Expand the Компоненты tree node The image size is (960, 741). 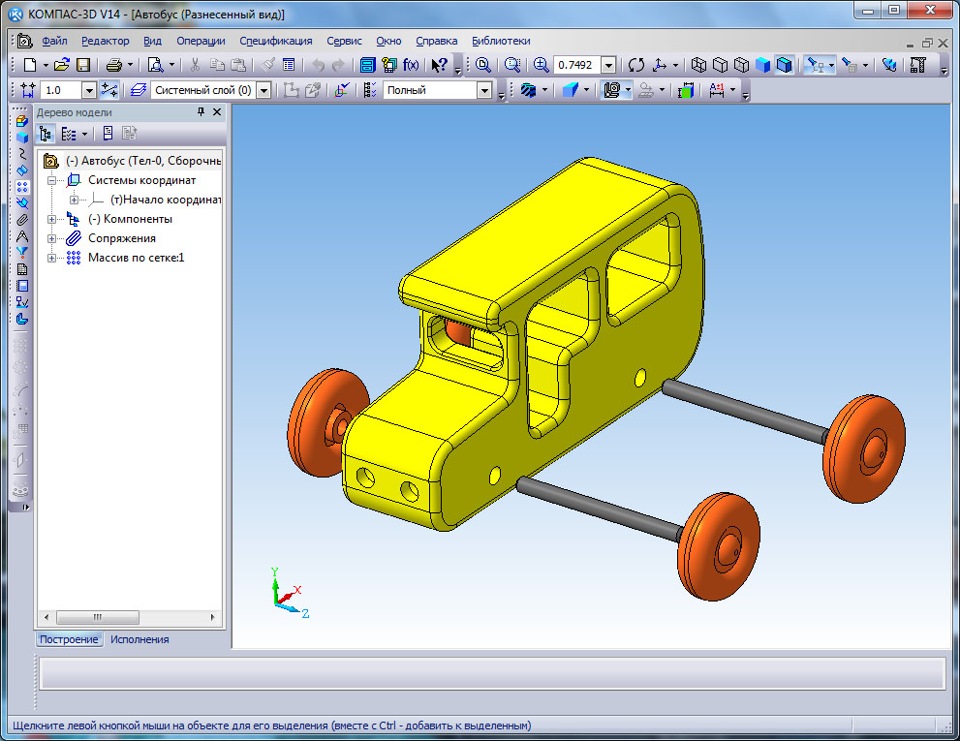(52, 219)
